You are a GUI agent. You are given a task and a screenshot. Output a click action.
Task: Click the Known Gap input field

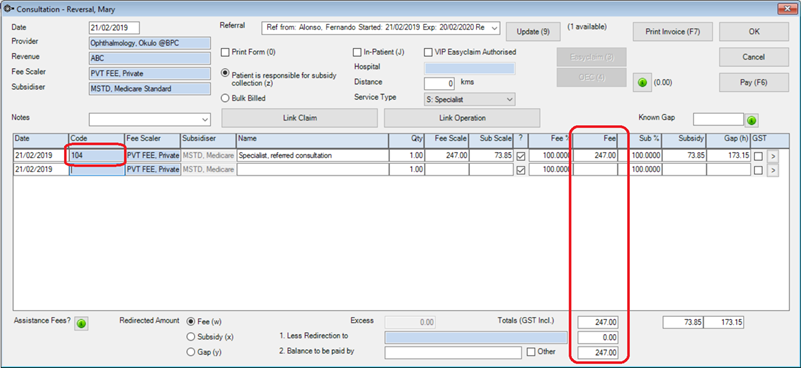click(x=718, y=119)
